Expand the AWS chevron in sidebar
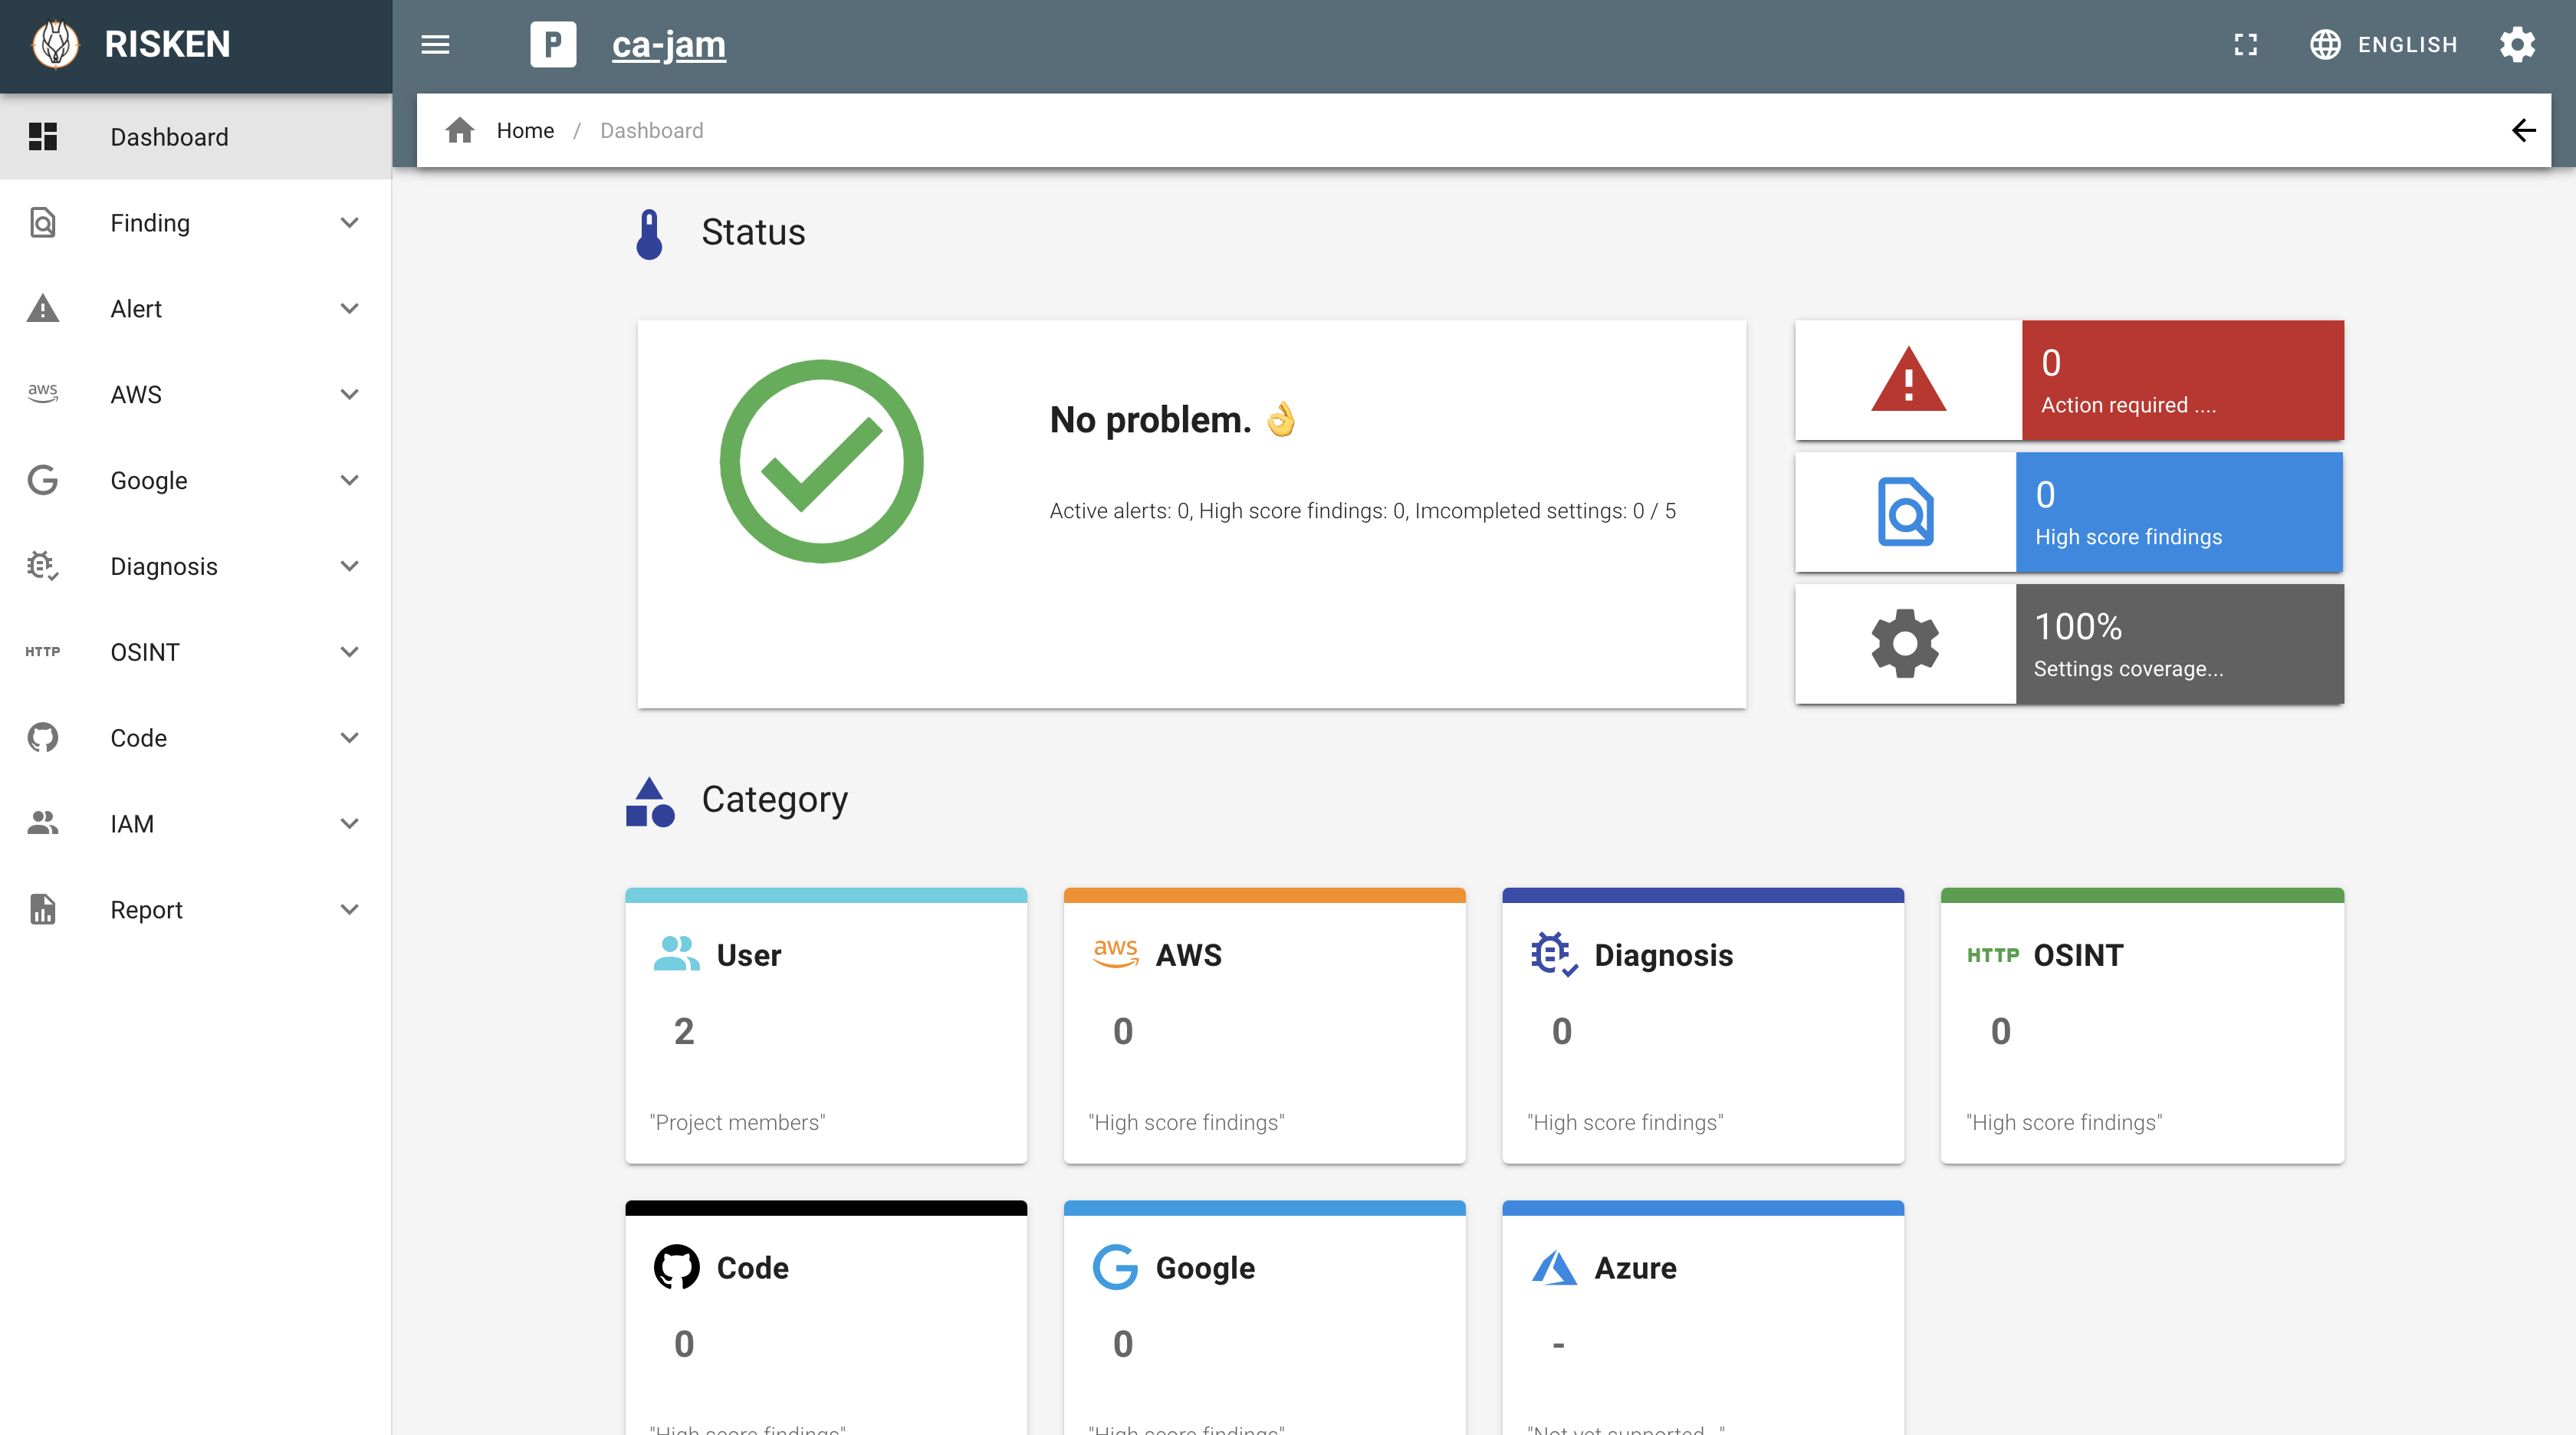Viewport: 2576px width, 1435px height. tap(349, 395)
